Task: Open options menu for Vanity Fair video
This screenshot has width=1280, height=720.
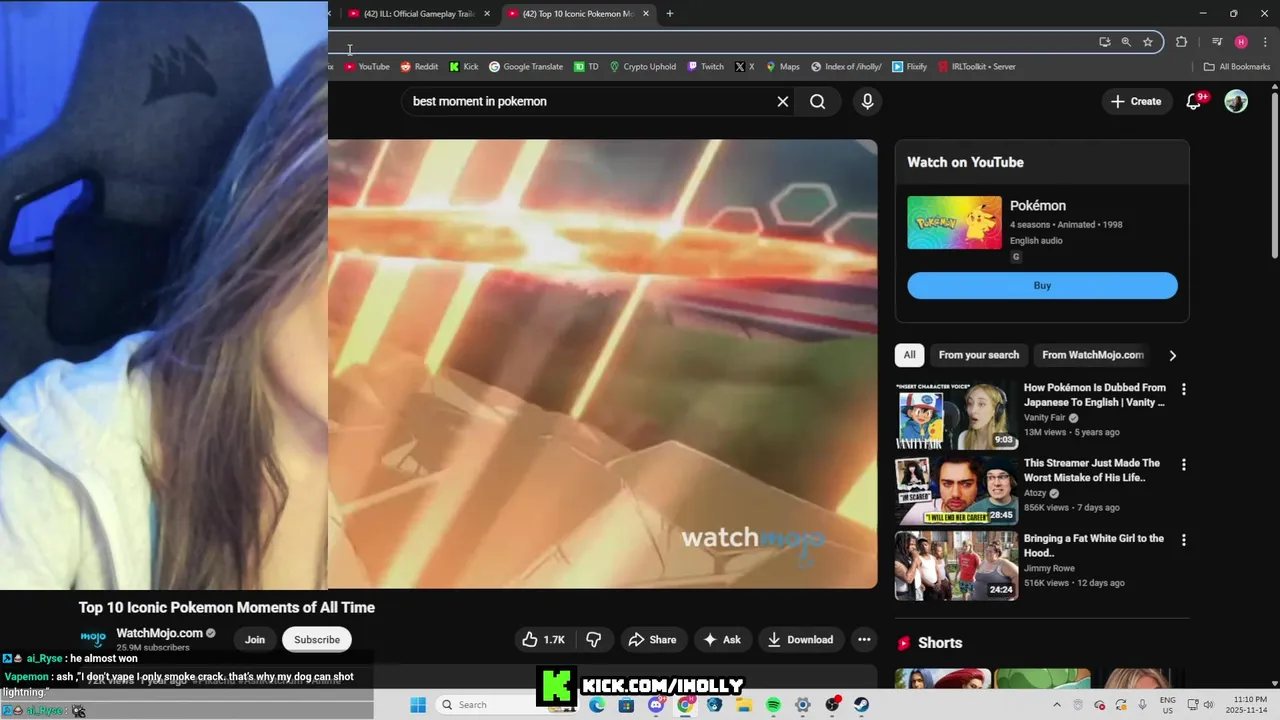Action: click(1184, 389)
